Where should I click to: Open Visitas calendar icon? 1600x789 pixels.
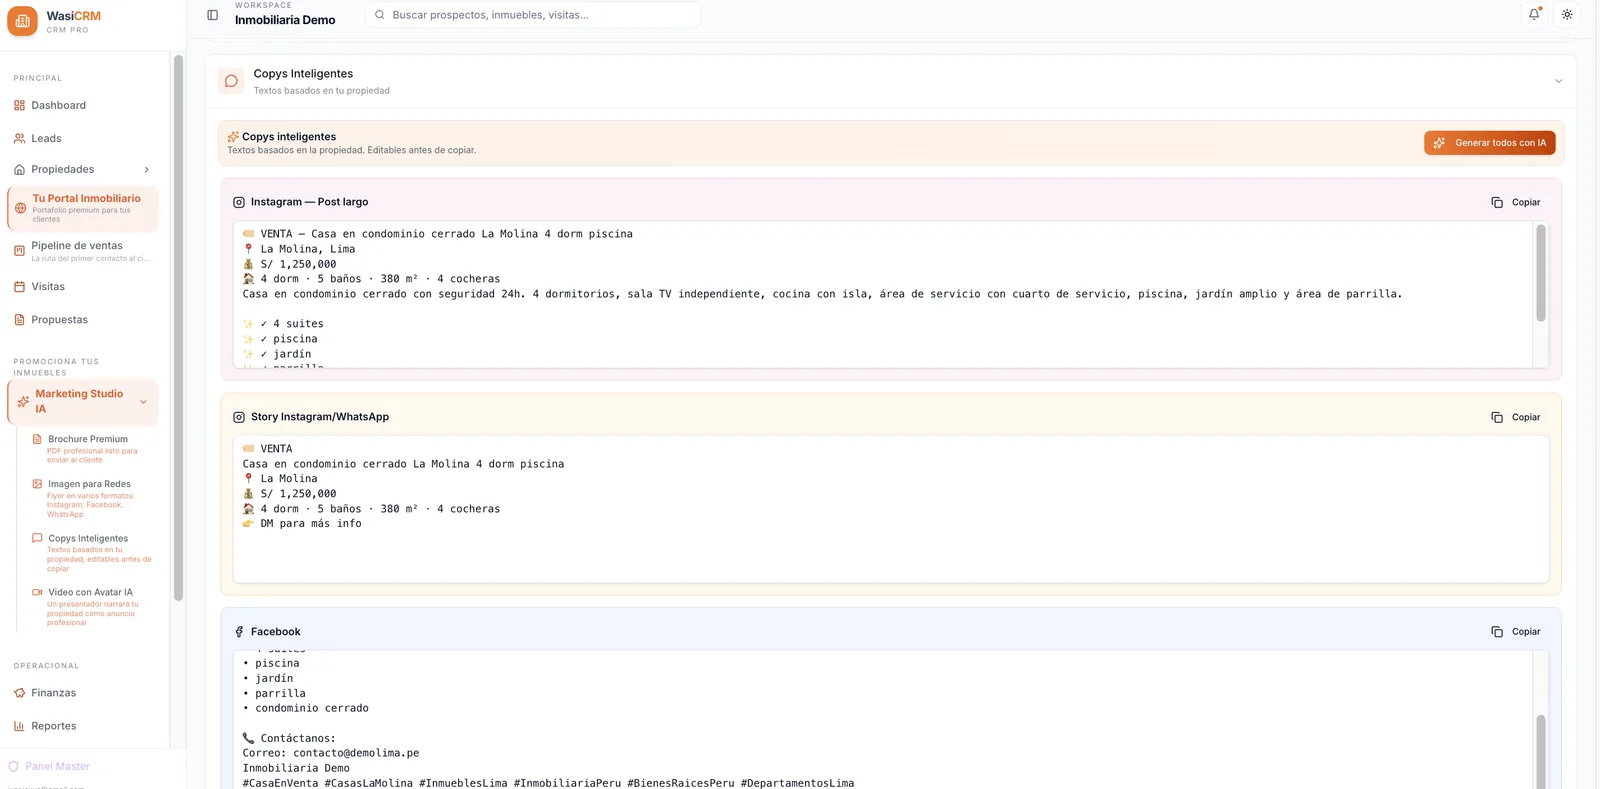(x=19, y=286)
